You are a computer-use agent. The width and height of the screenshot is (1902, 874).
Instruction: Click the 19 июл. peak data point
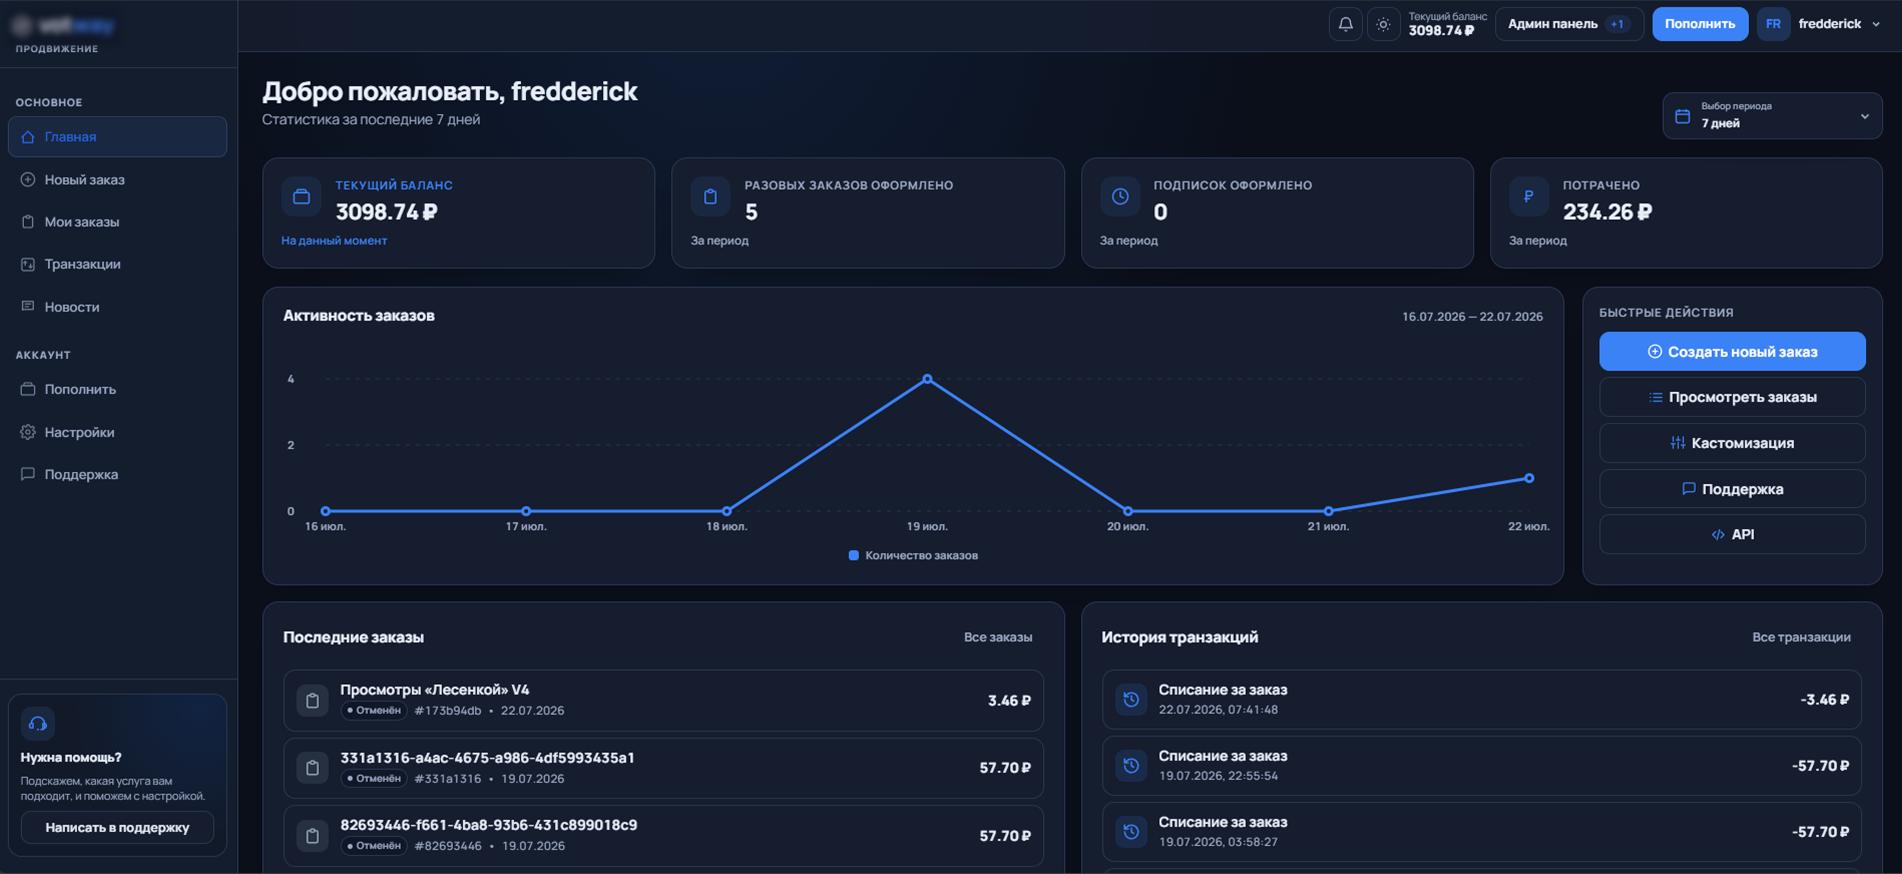[x=927, y=379]
